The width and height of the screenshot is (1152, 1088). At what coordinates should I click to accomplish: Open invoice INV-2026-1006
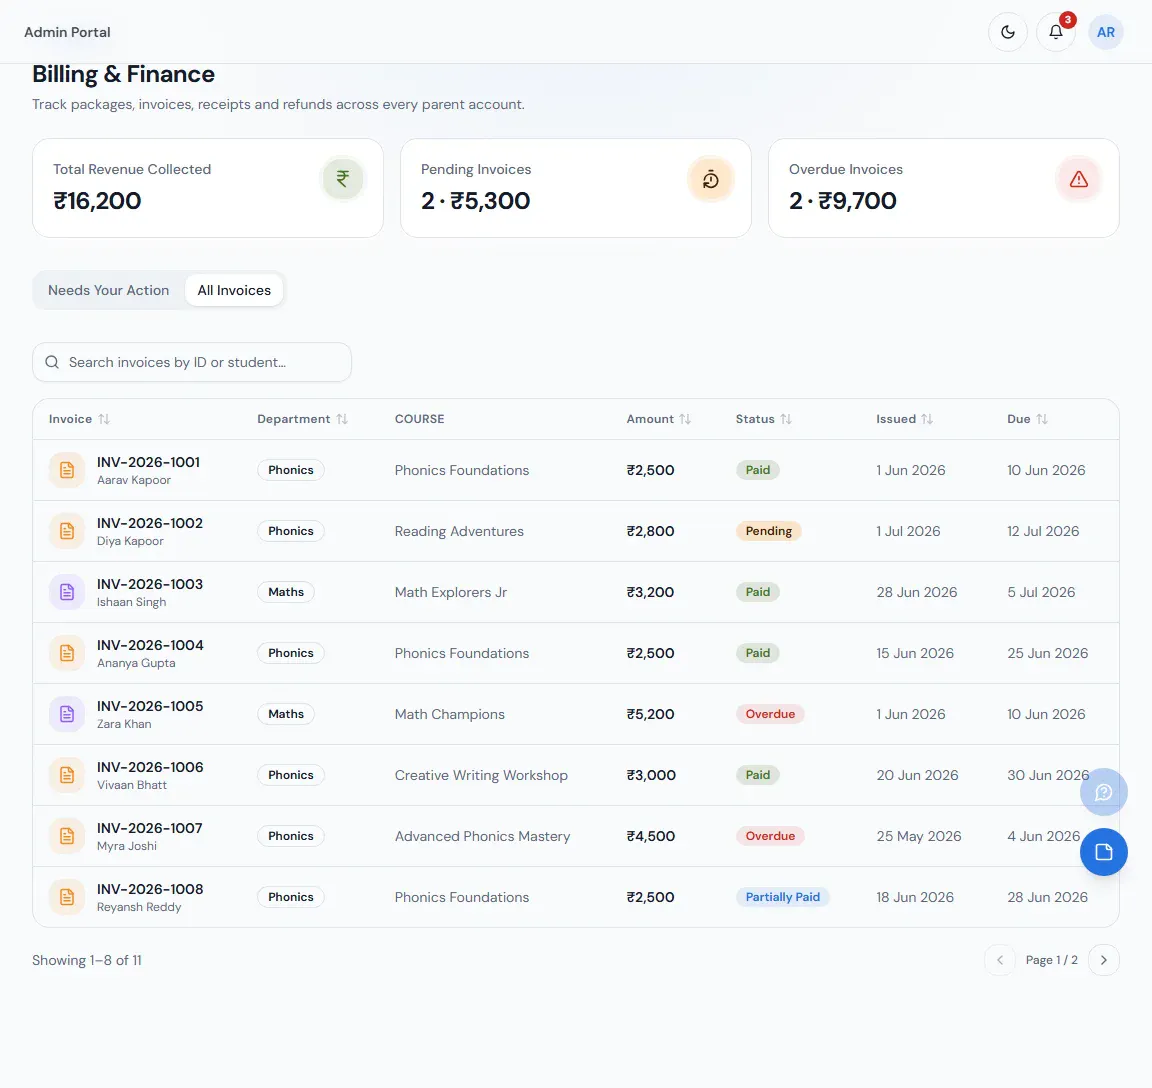pyautogui.click(x=150, y=767)
